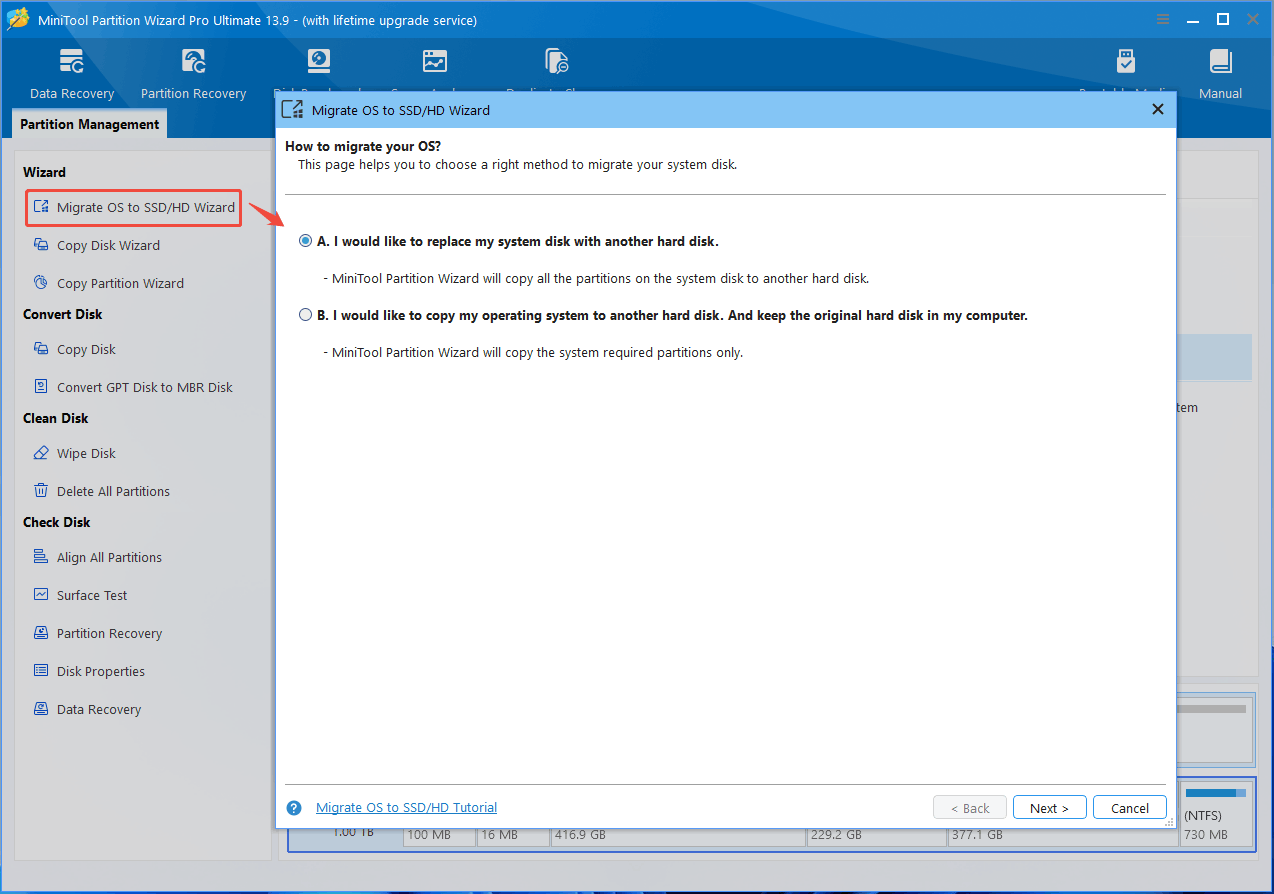Screen dimensions: 1274x894
Task: Click the Copy Partition Wizard icon
Action: (41, 283)
